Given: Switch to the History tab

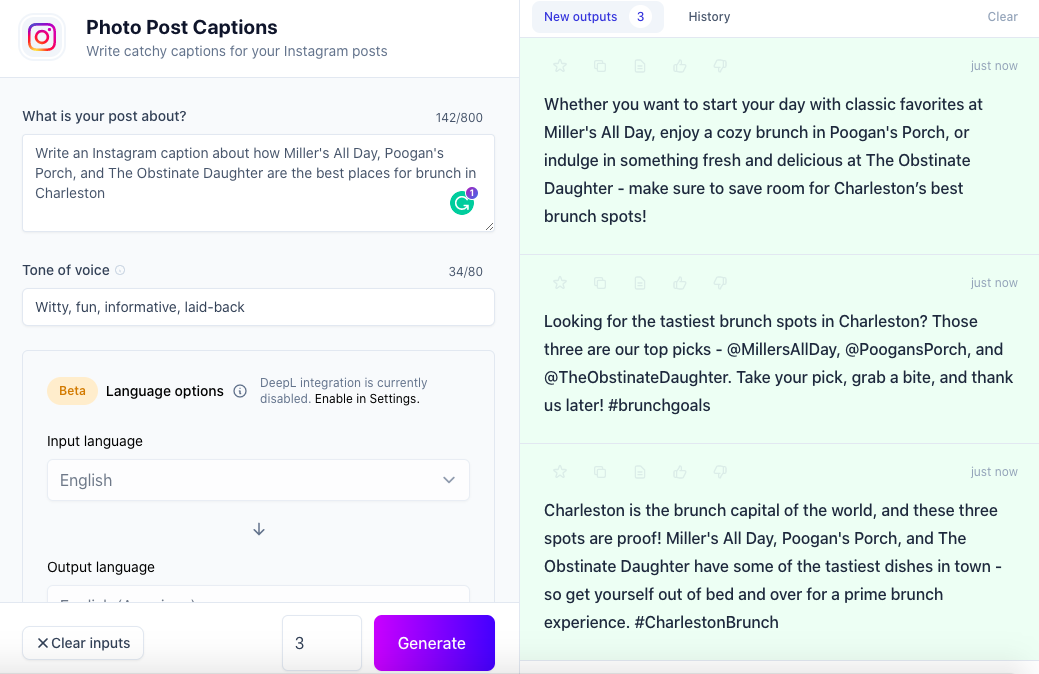Looking at the screenshot, I should (709, 17).
